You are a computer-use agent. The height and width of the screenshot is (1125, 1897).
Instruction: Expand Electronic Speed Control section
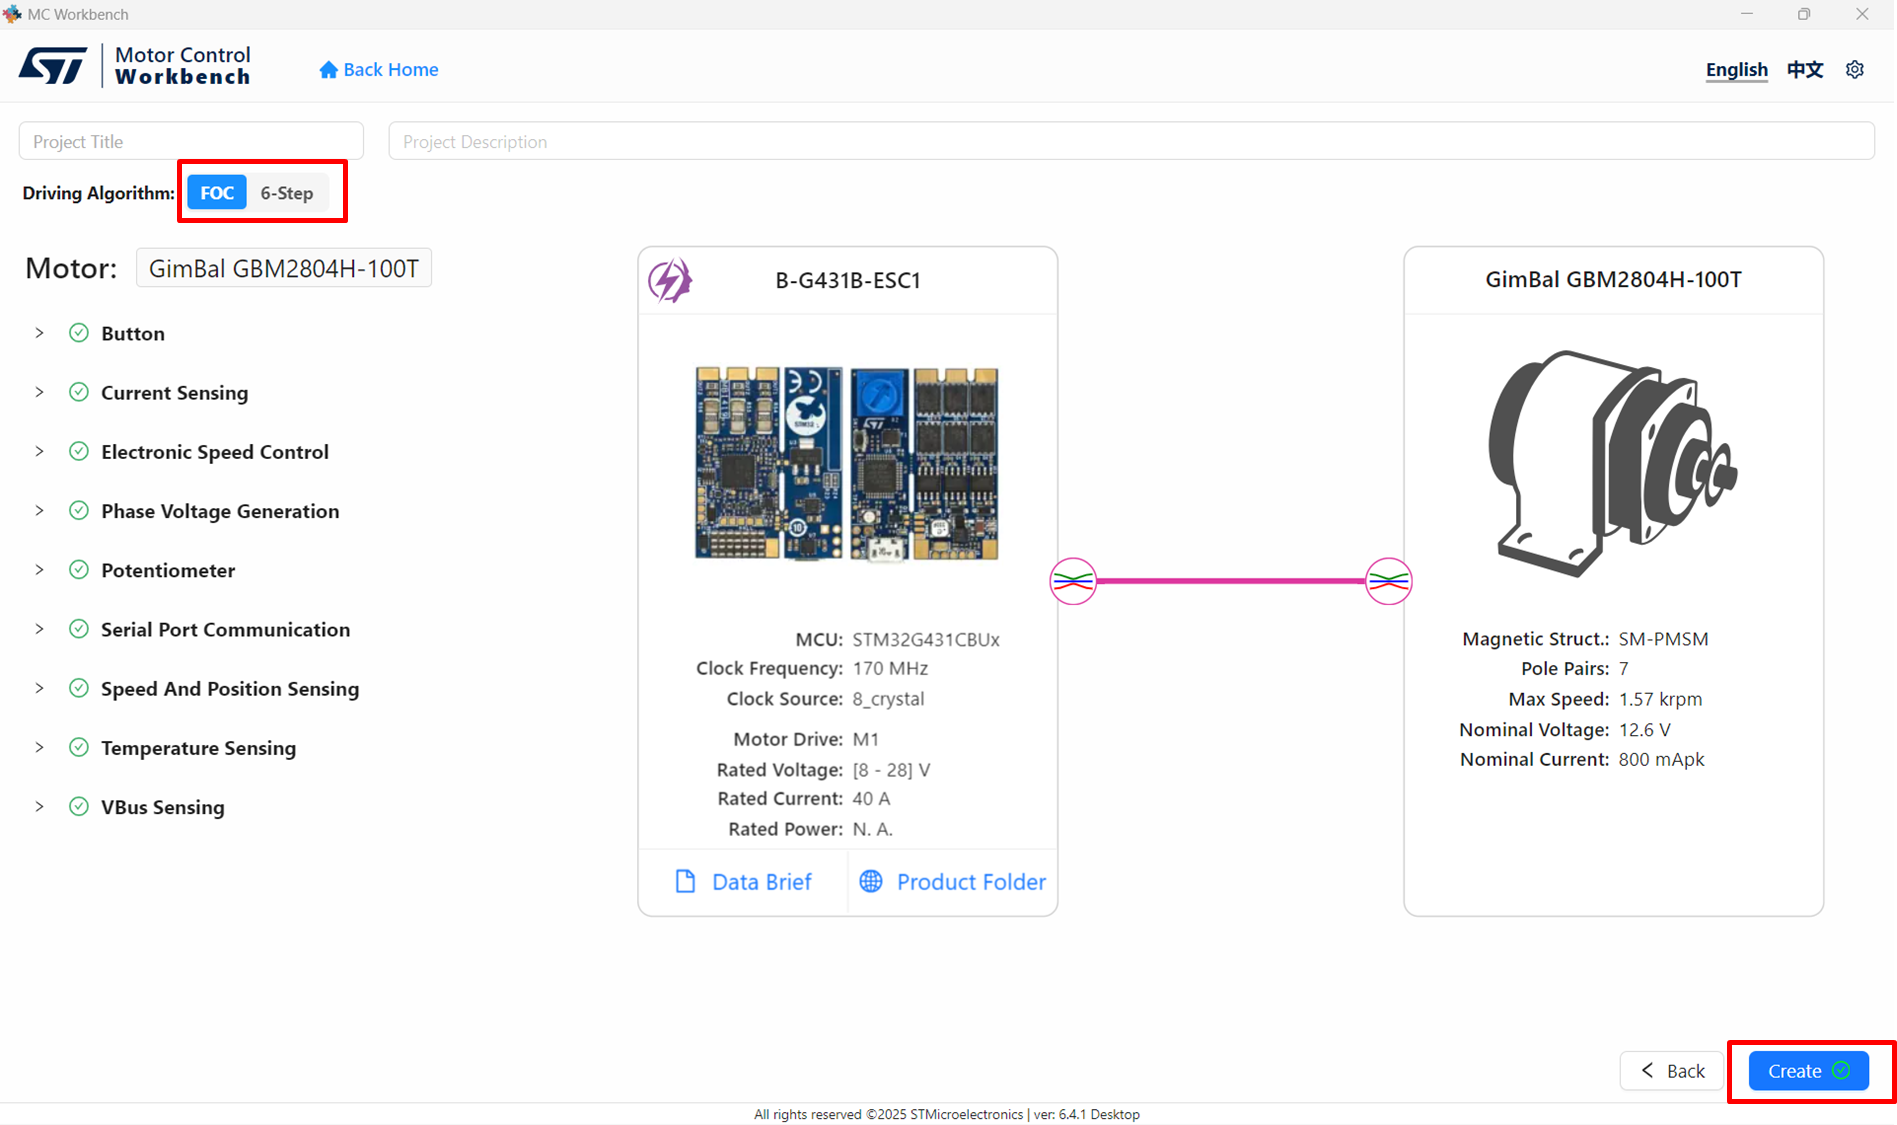click(x=39, y=451)
